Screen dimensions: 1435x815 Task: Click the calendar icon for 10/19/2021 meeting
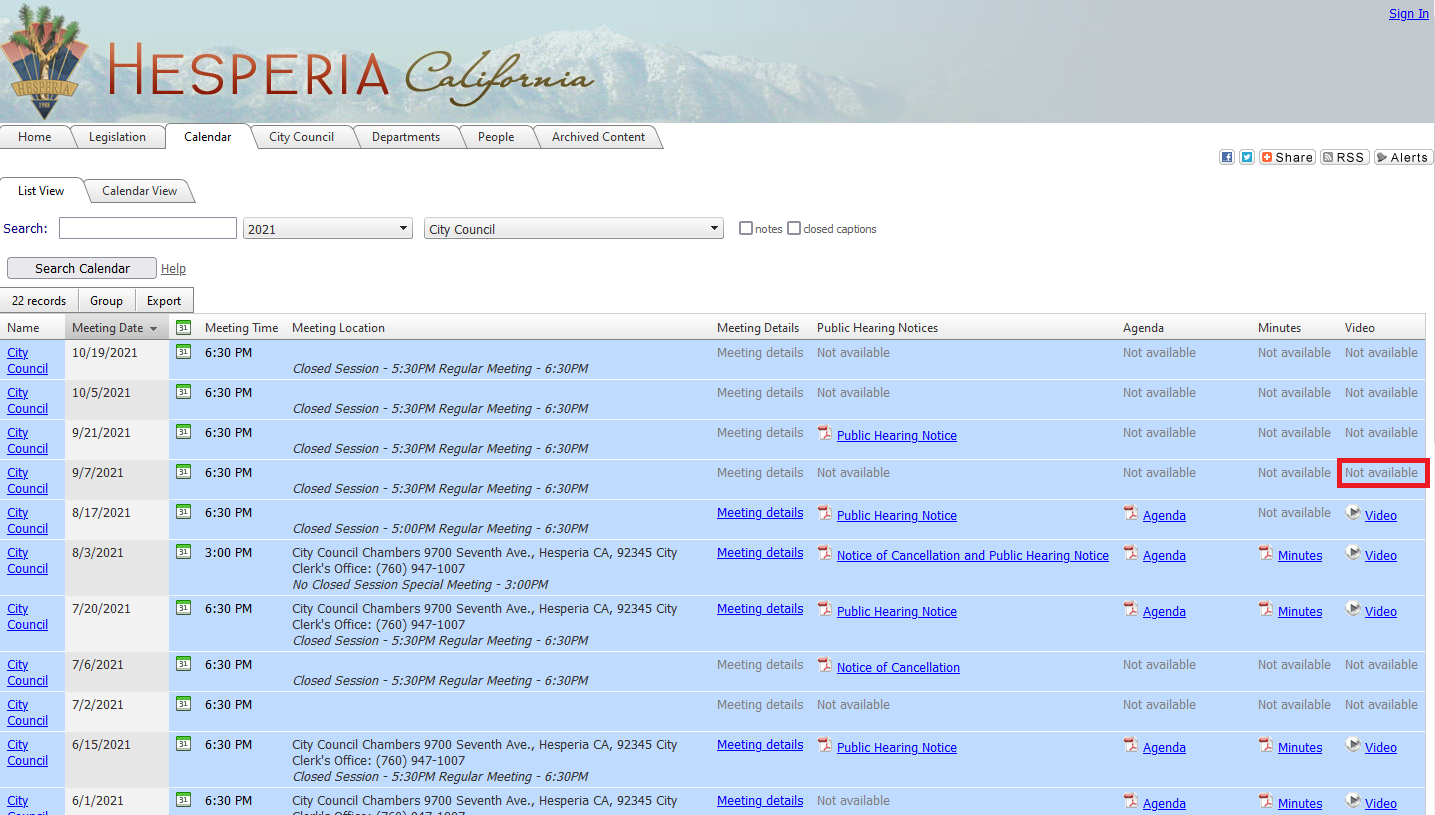point(183,351)
